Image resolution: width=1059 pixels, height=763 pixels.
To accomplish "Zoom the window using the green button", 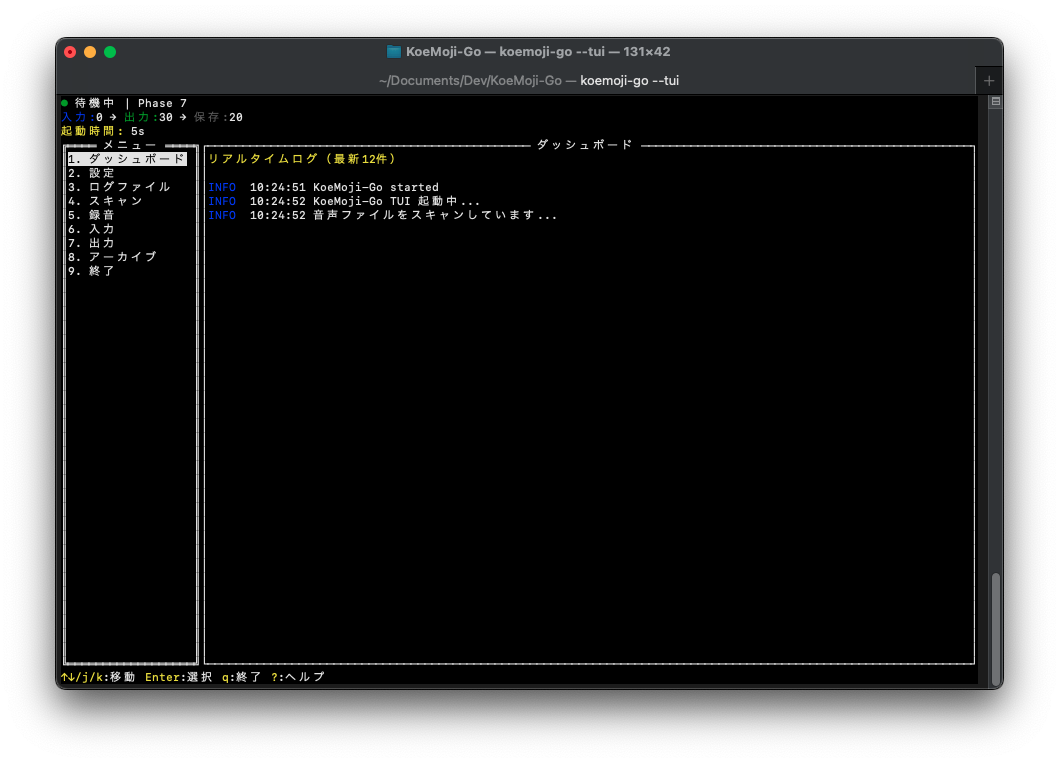I will [x=110, y=52].
